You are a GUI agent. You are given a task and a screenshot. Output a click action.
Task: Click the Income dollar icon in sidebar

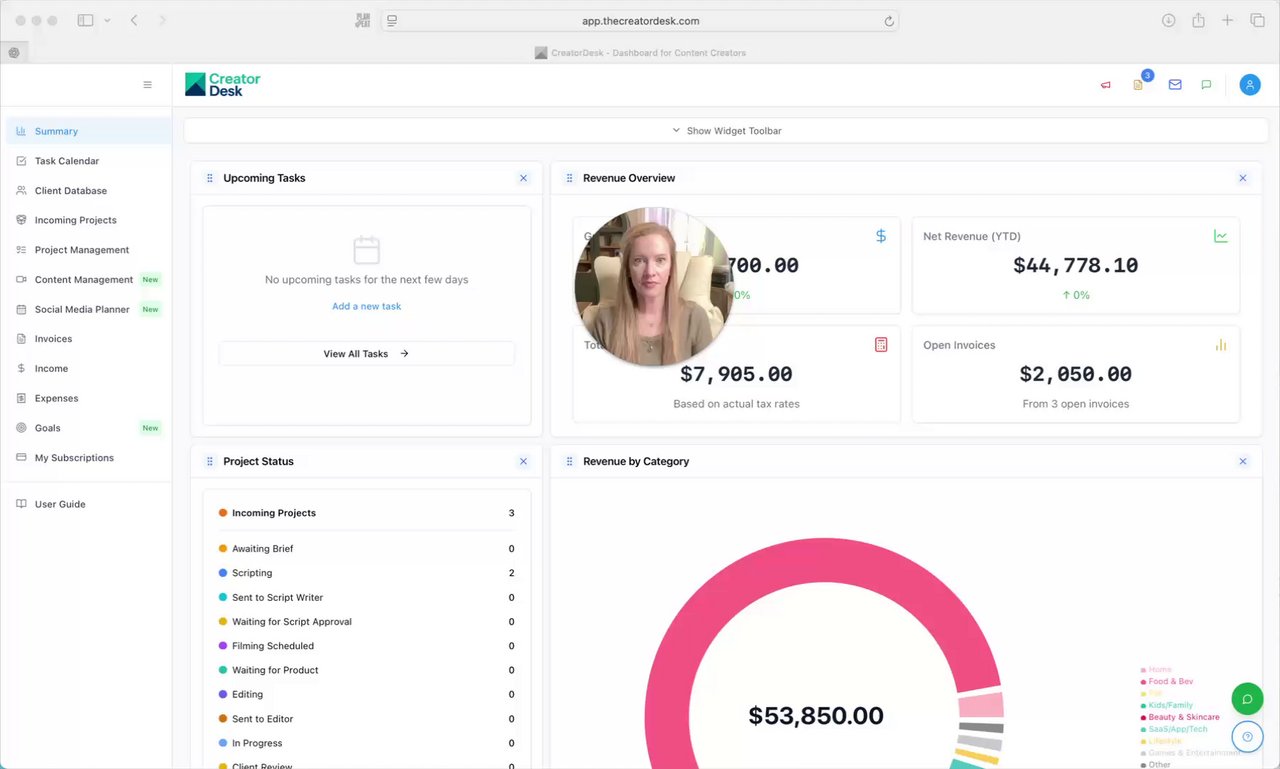(x=21, y=369)
